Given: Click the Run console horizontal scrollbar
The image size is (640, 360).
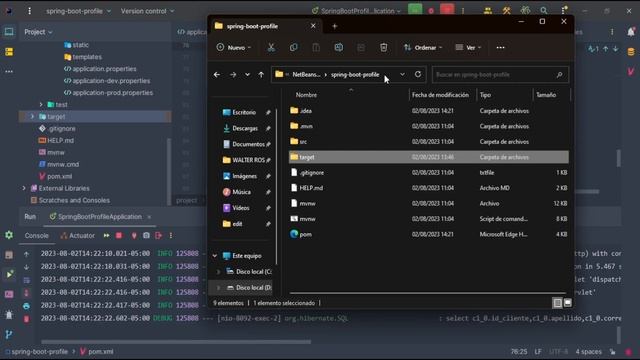Looking at the screenshot, I should coord(176,342).
